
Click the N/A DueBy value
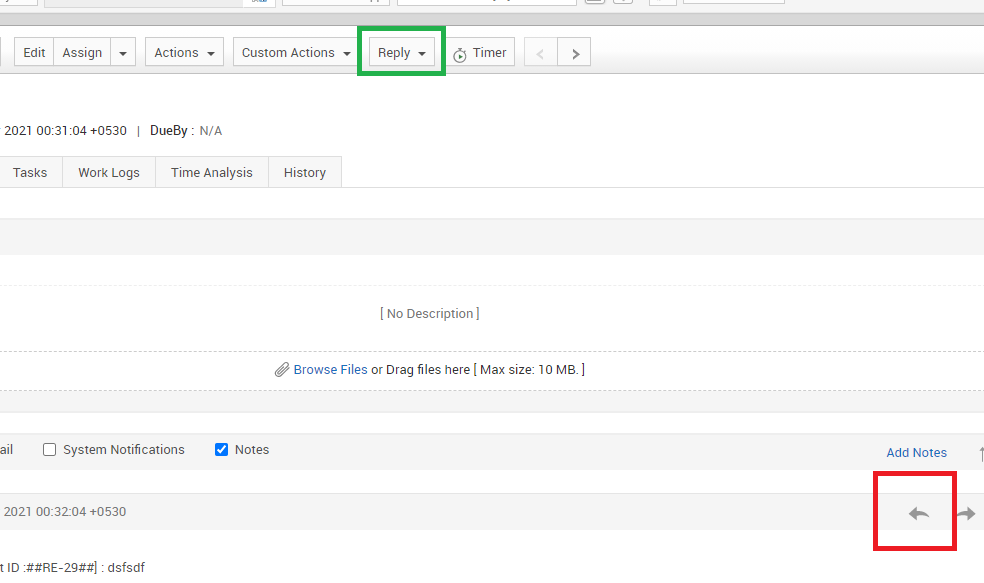(x=211, y=131)
